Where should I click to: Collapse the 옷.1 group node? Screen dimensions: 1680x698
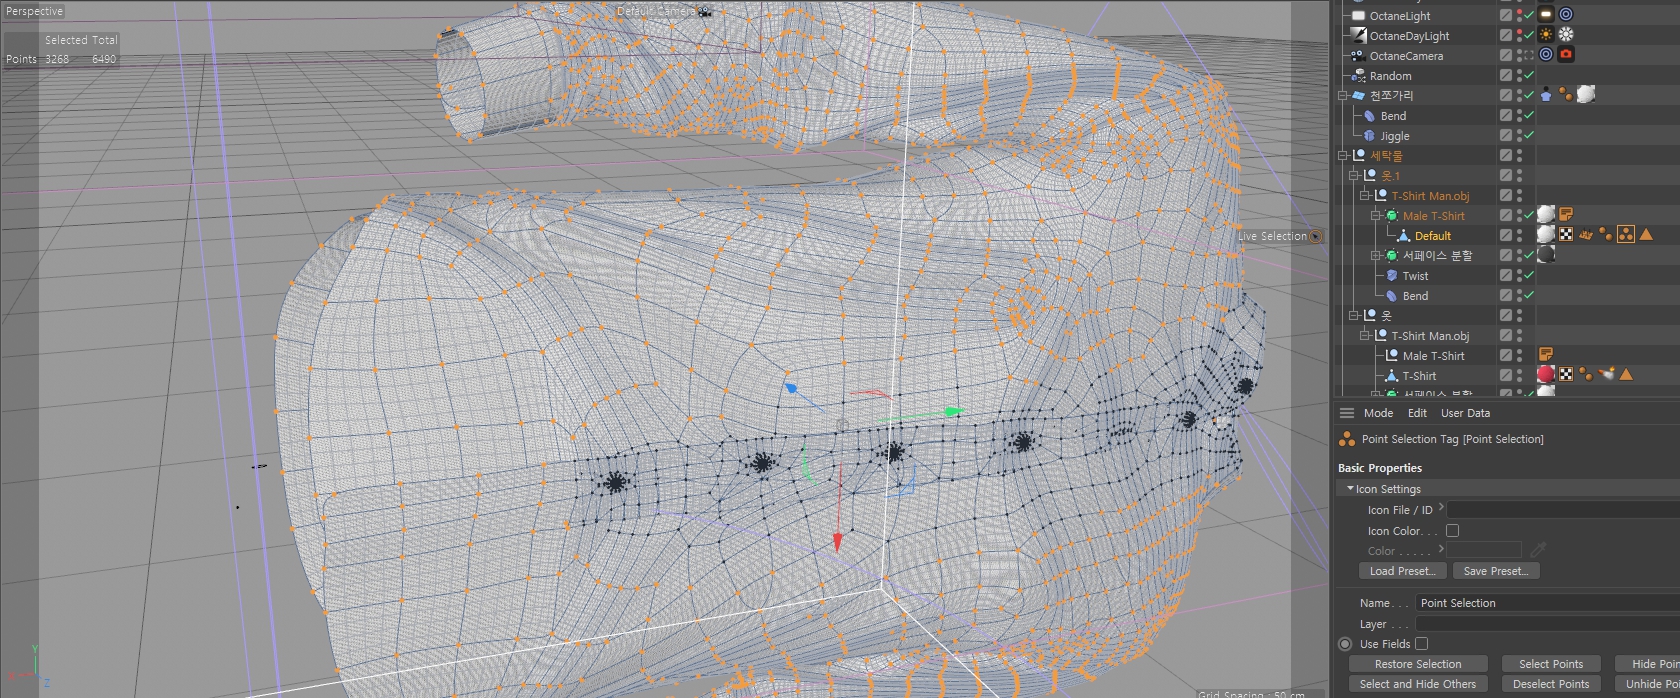click(x=1355, y=176)
